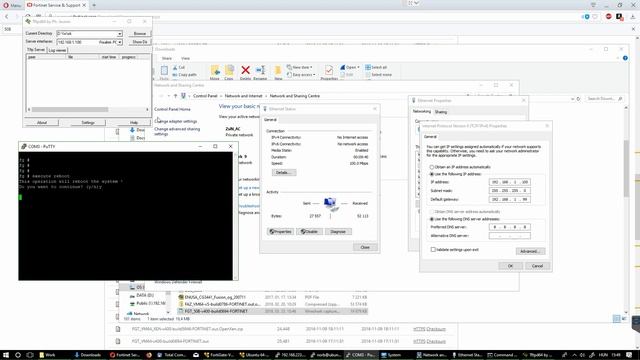Click Diagnose button in Ethernet Status
The width and height of the screenshot is (640, 360).
[338, 231]
